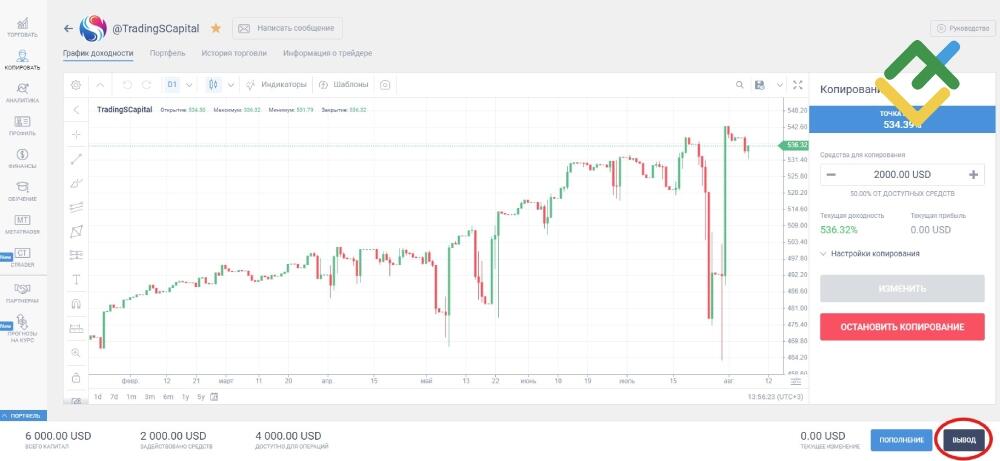Open the Шаблоны templates menu
The image size is (1000, 461).
(343, 85)
